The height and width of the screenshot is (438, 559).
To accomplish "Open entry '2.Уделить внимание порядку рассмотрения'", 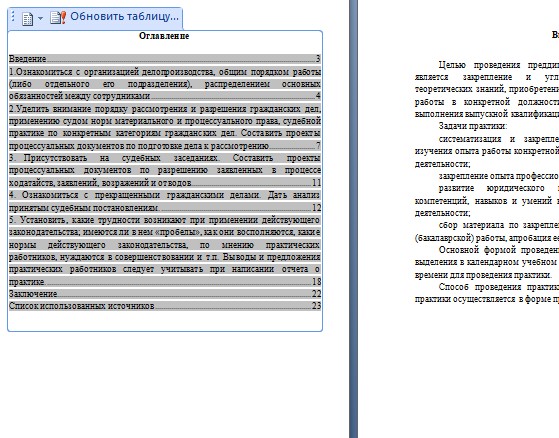I will pyautogui.click(x=165, y=127).
